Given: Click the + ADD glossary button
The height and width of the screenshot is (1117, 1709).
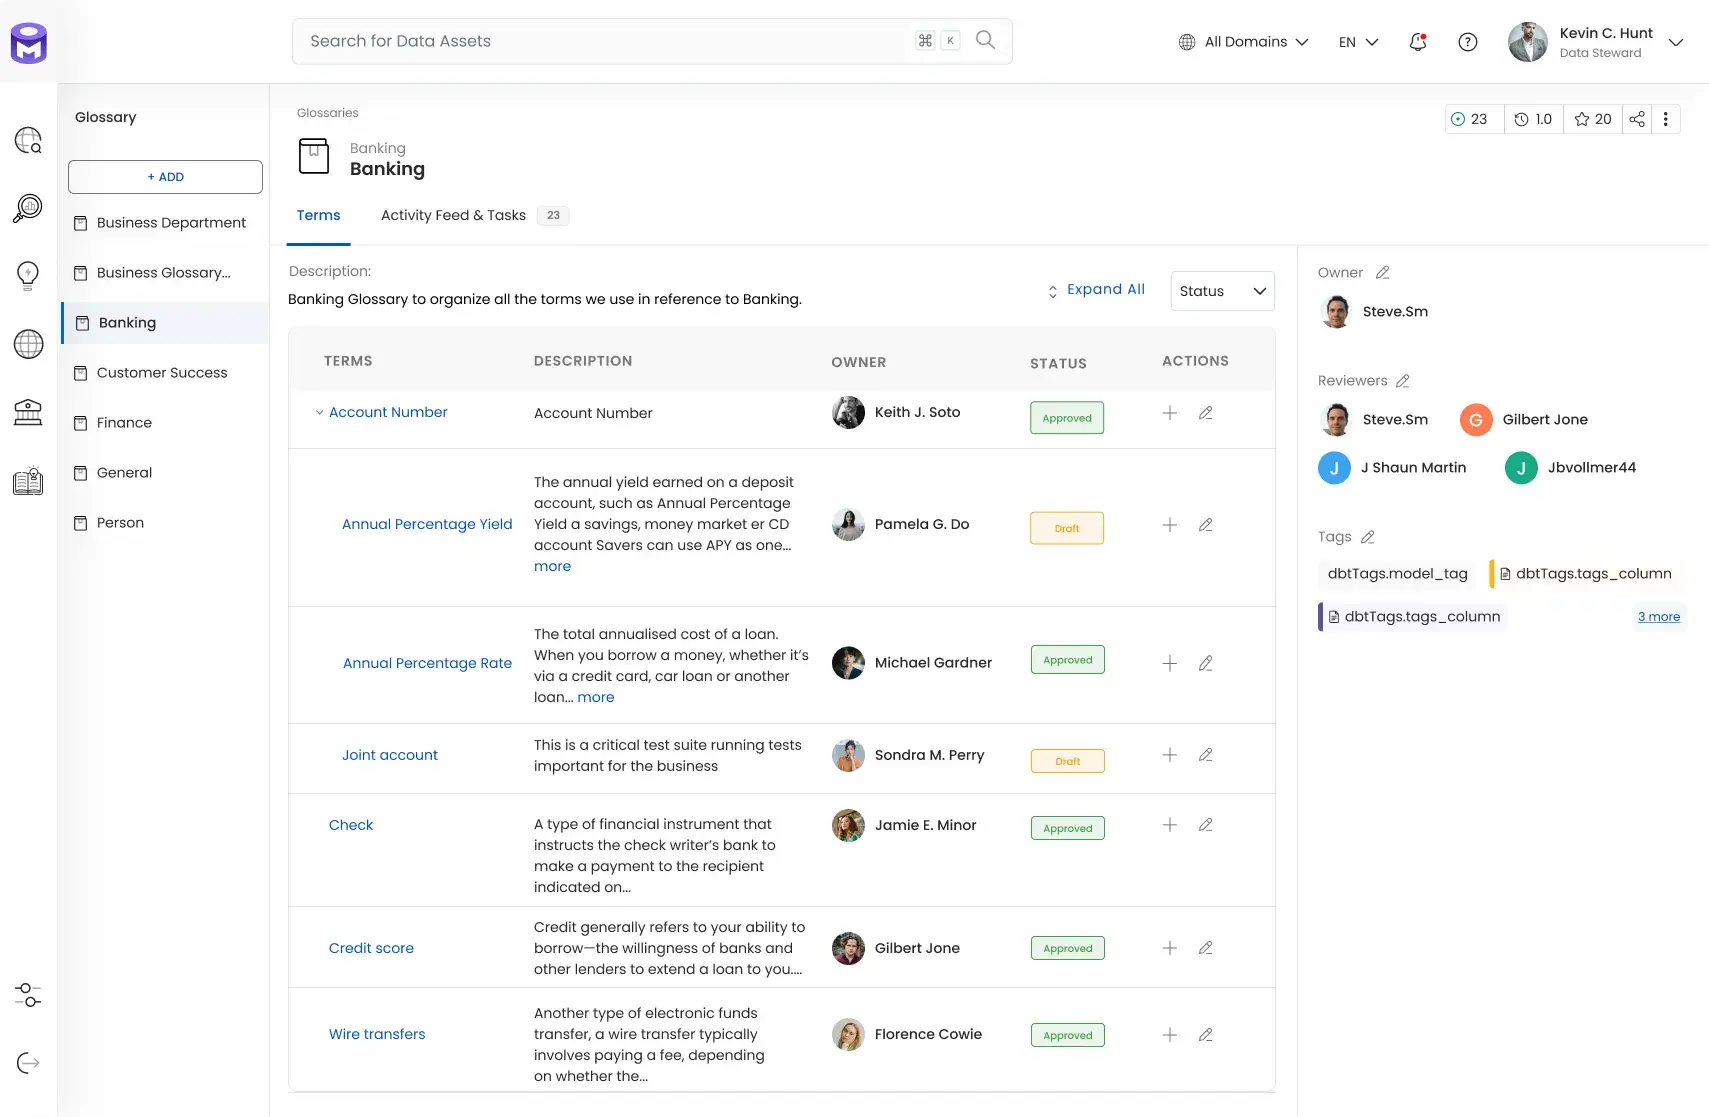Looking at the screenshot, I should click(x=165, y=176).
